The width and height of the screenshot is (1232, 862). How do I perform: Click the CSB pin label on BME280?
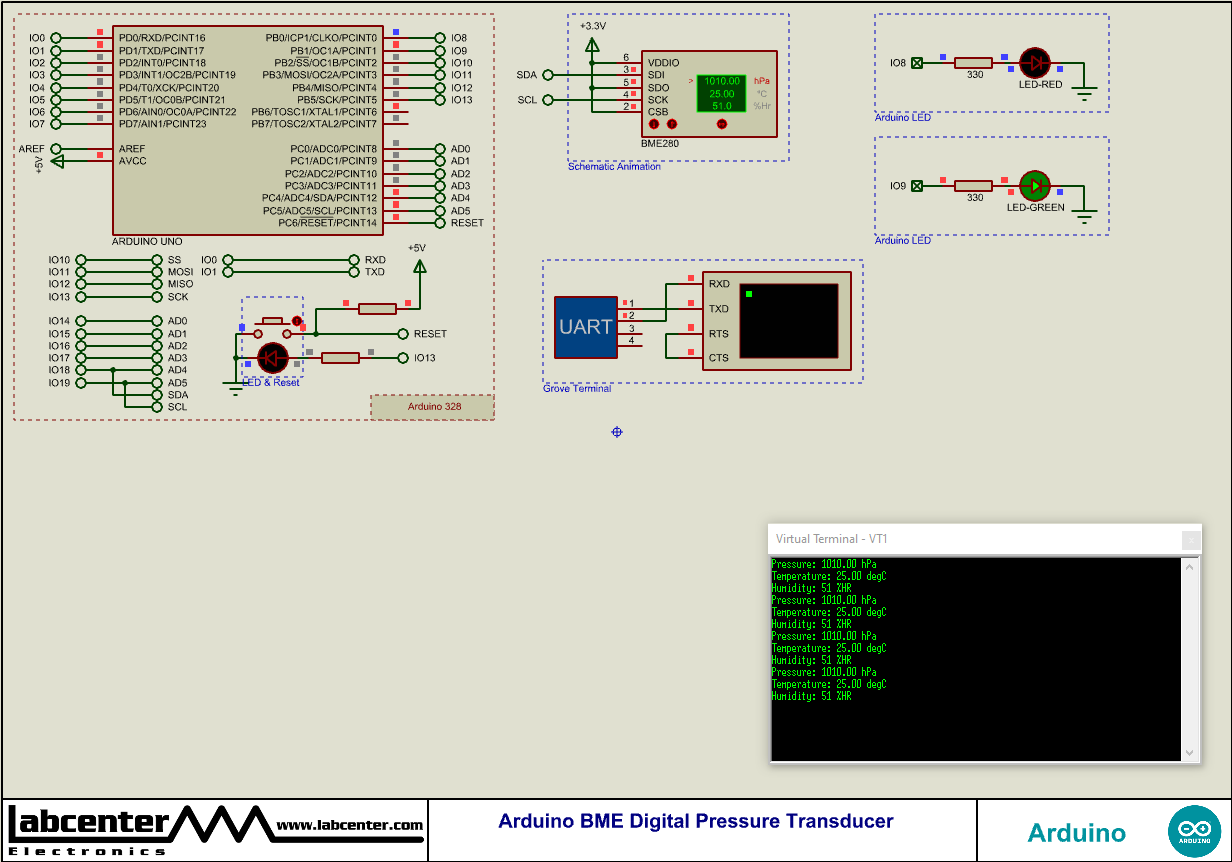(x=657, y=112)
